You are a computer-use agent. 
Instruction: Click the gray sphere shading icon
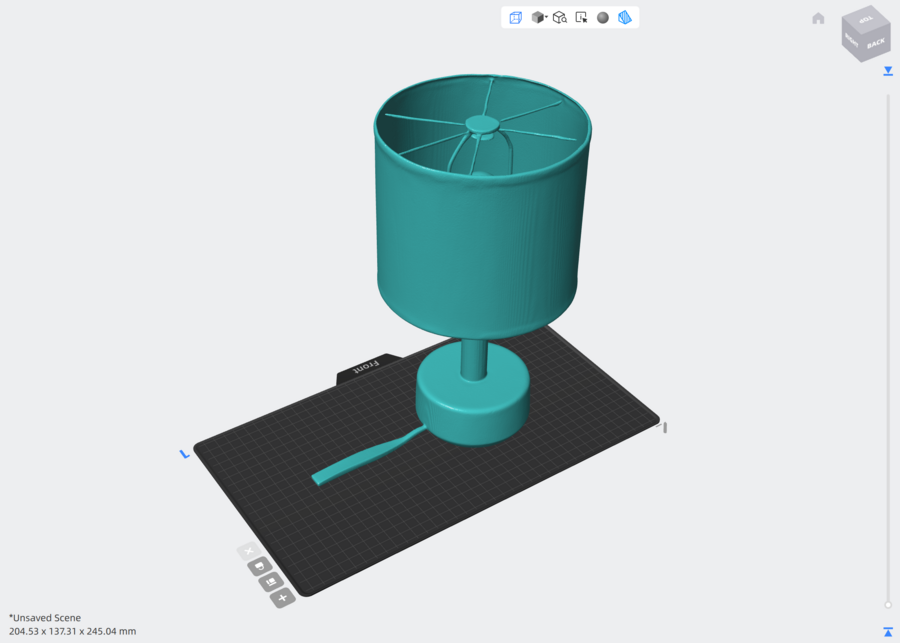coord(603,18)
